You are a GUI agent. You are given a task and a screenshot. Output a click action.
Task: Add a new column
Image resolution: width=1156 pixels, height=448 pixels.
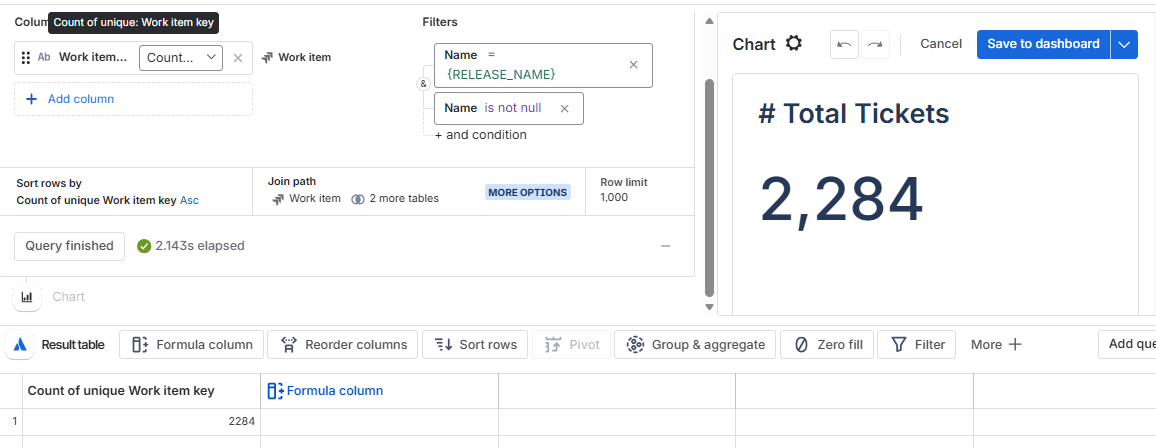(133, 99)
